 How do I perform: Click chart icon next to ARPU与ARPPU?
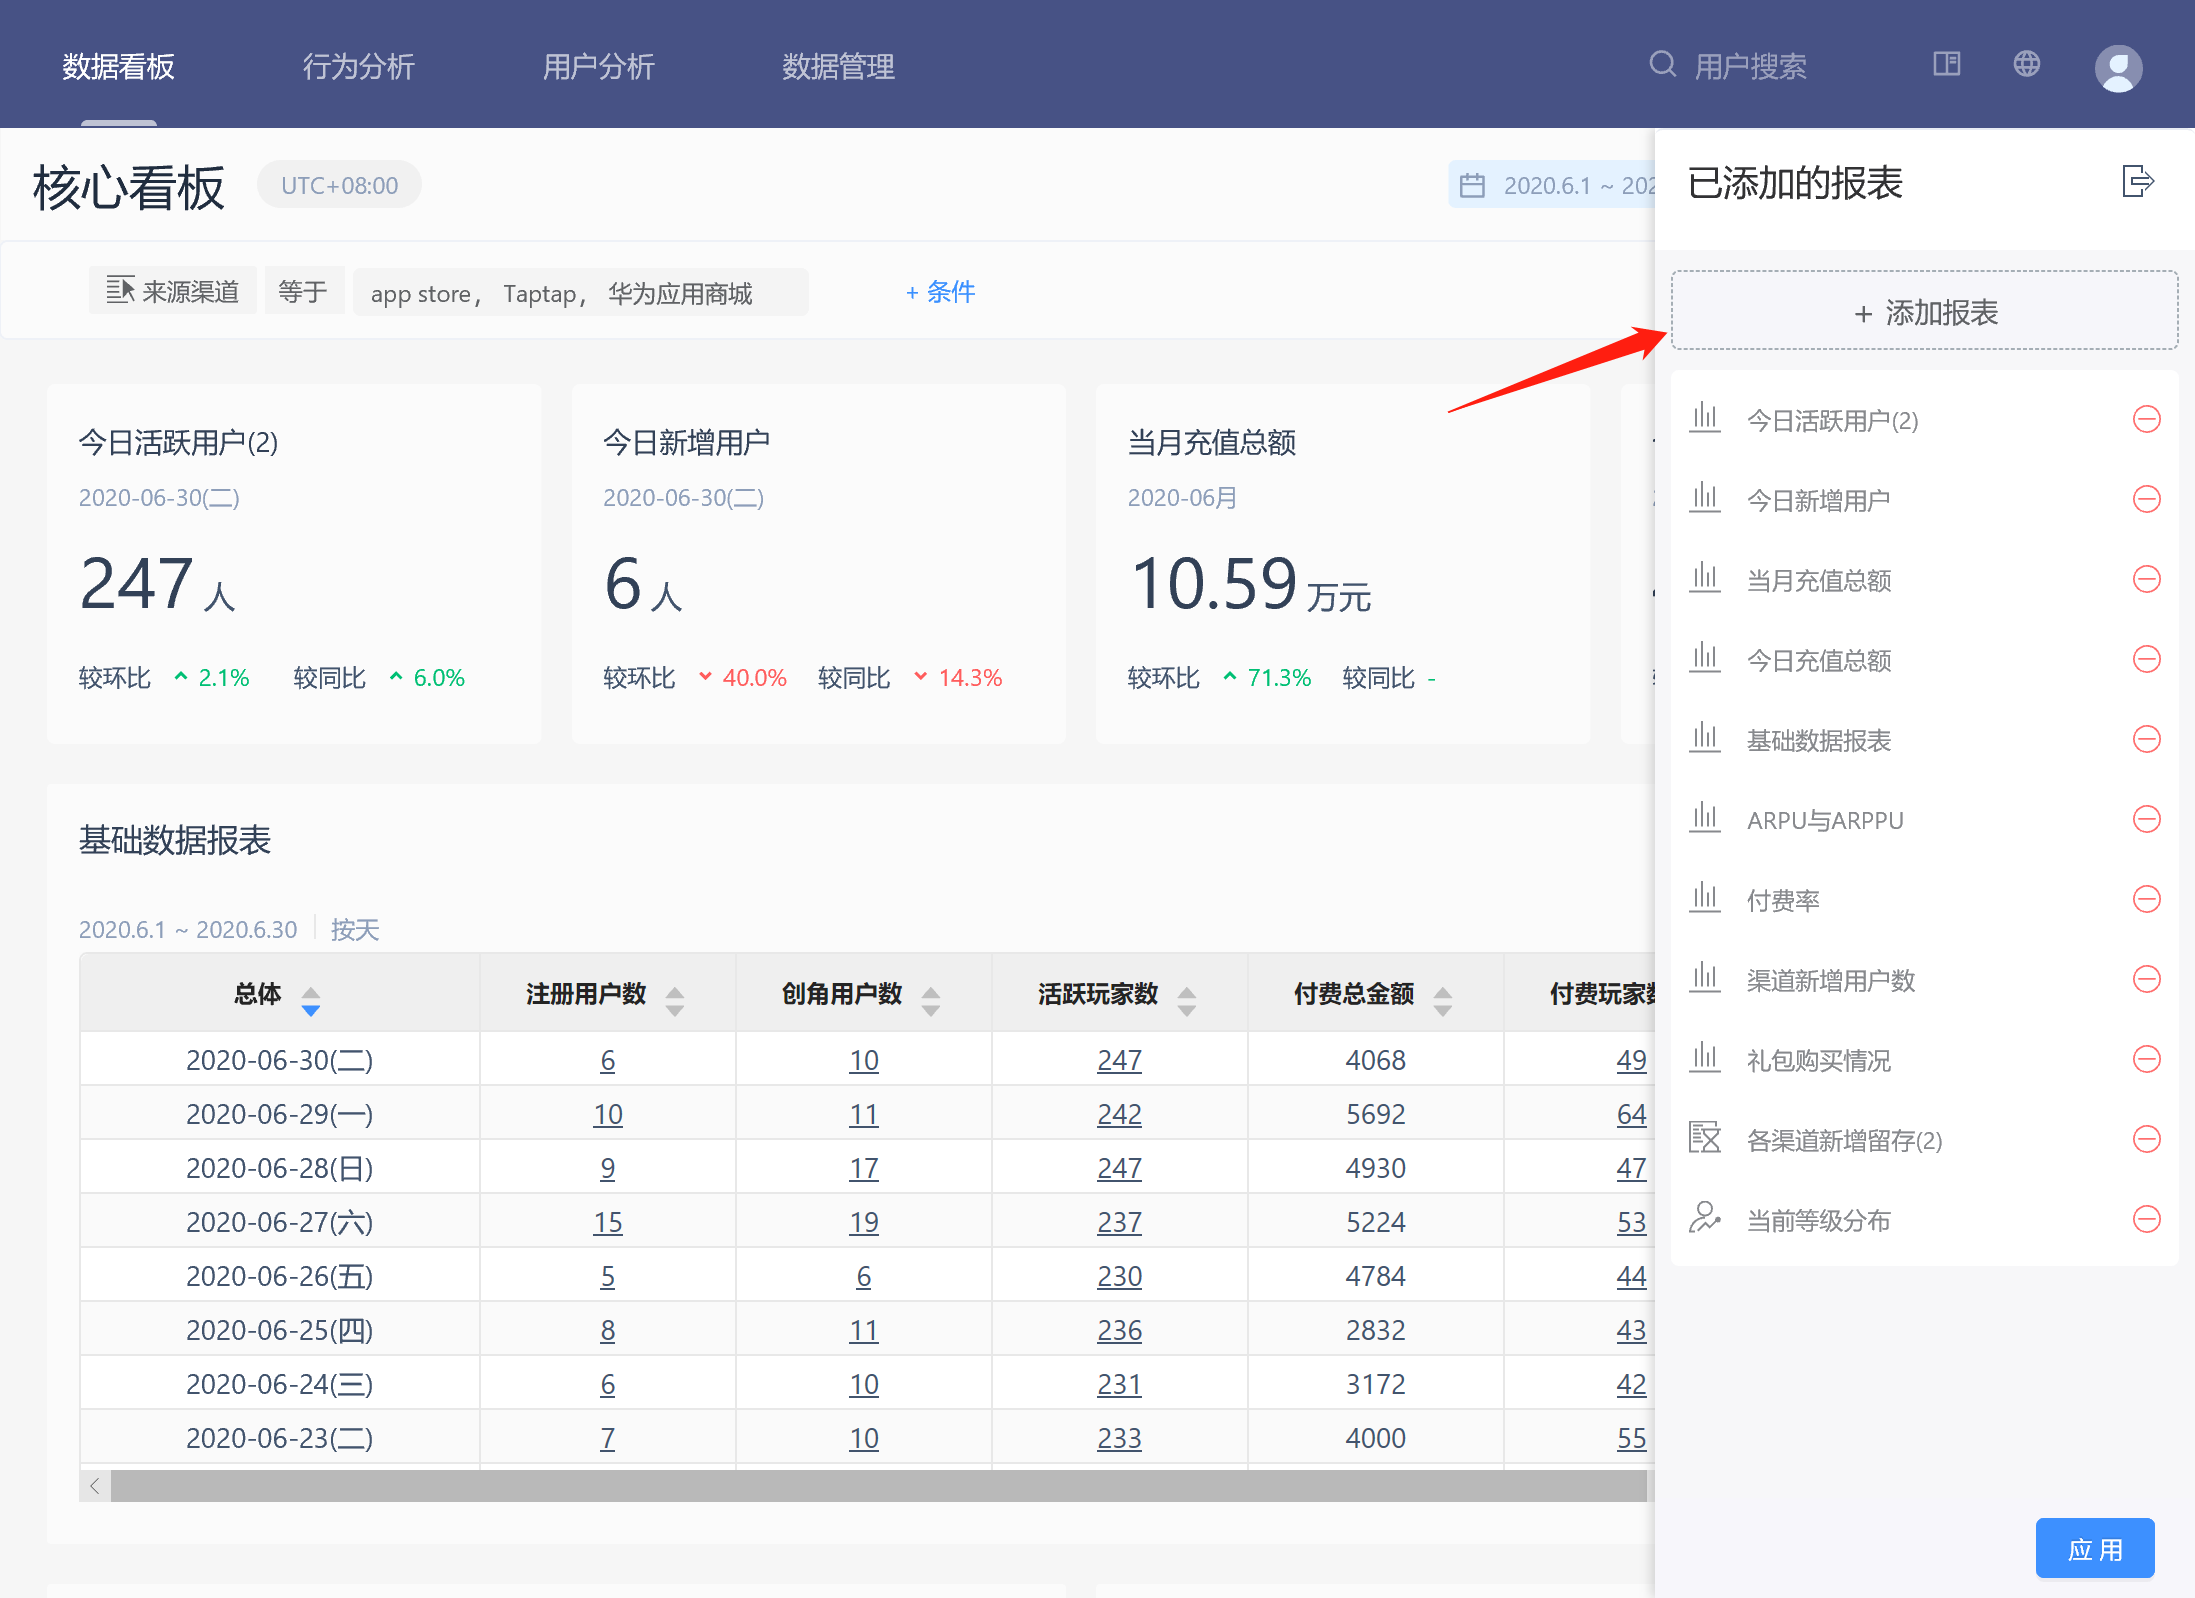point(1704,818)
